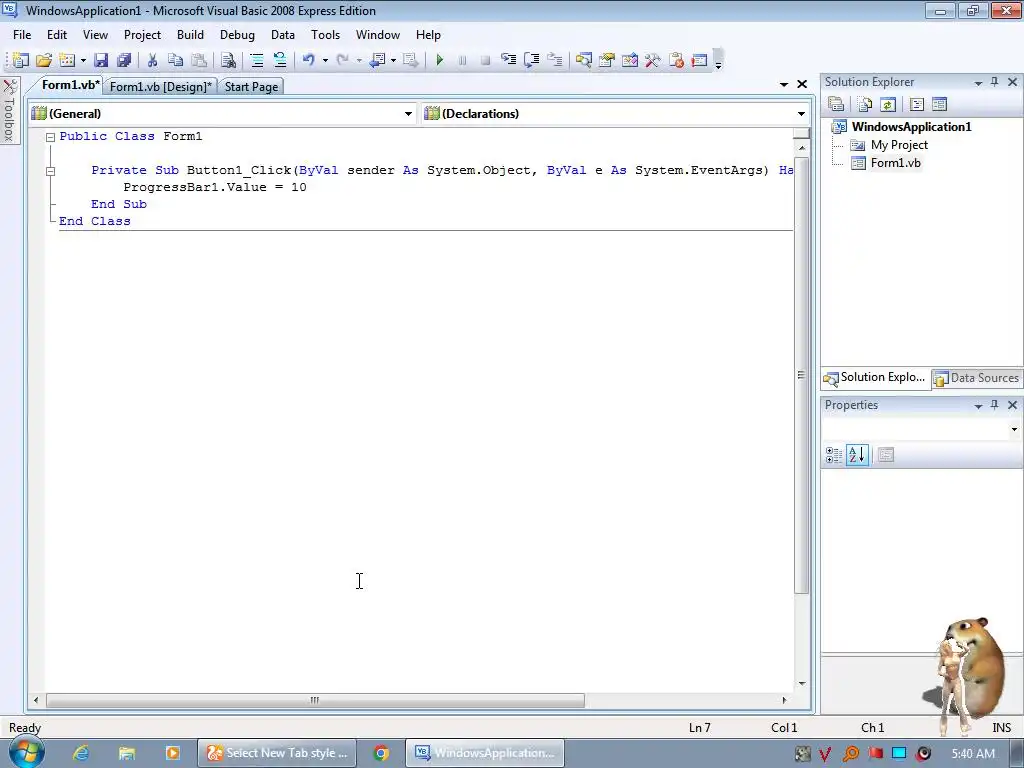The image size is (1024, 768).
Task: Save the file with the floppy icon
Action: point(101,60)
